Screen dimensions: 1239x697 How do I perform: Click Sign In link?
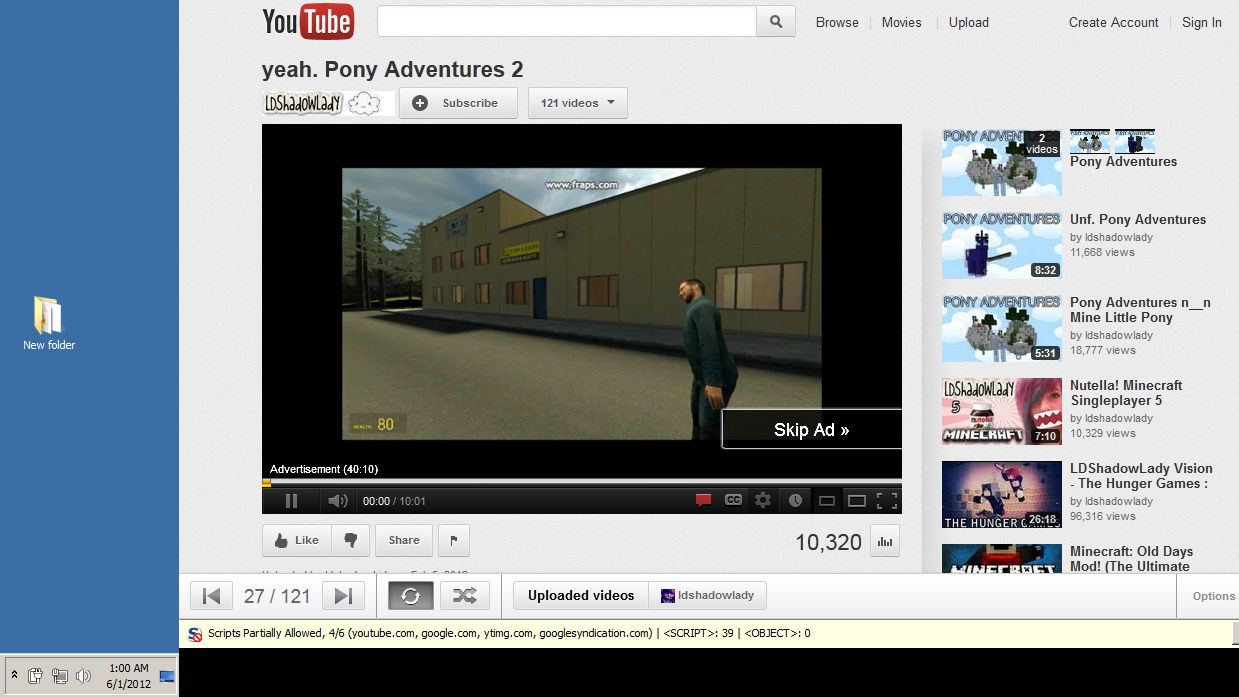(1201, 22)
